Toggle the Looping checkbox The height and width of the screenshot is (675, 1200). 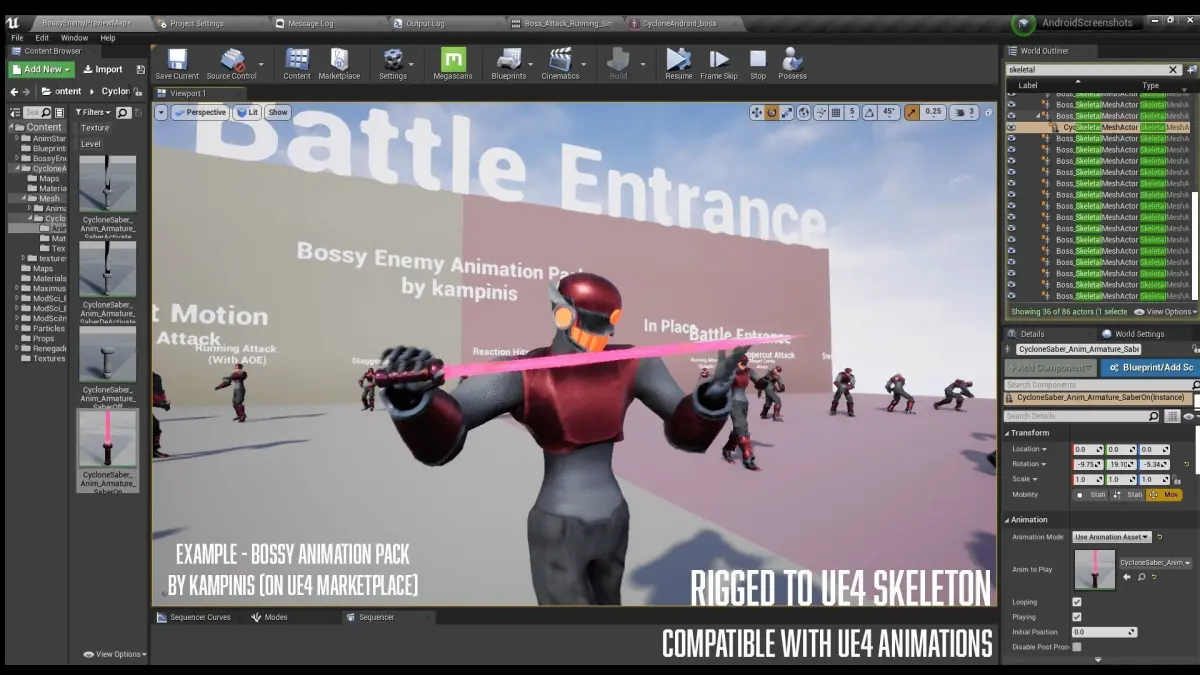point(1077,602)
